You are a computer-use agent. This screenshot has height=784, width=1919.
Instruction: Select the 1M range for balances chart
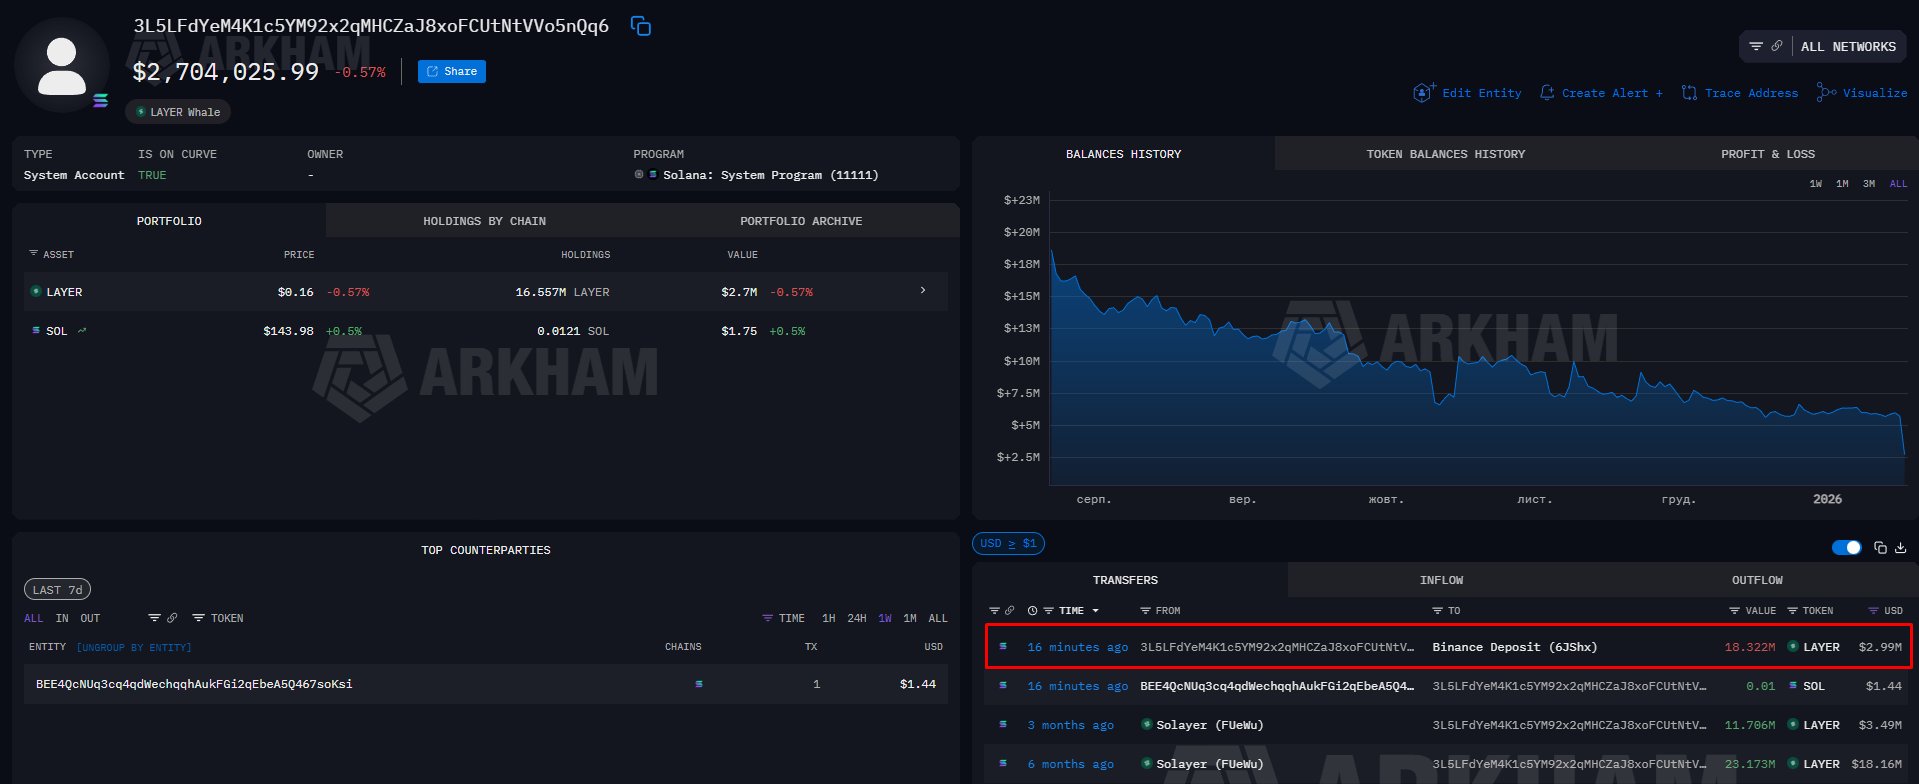point(1842,184)
